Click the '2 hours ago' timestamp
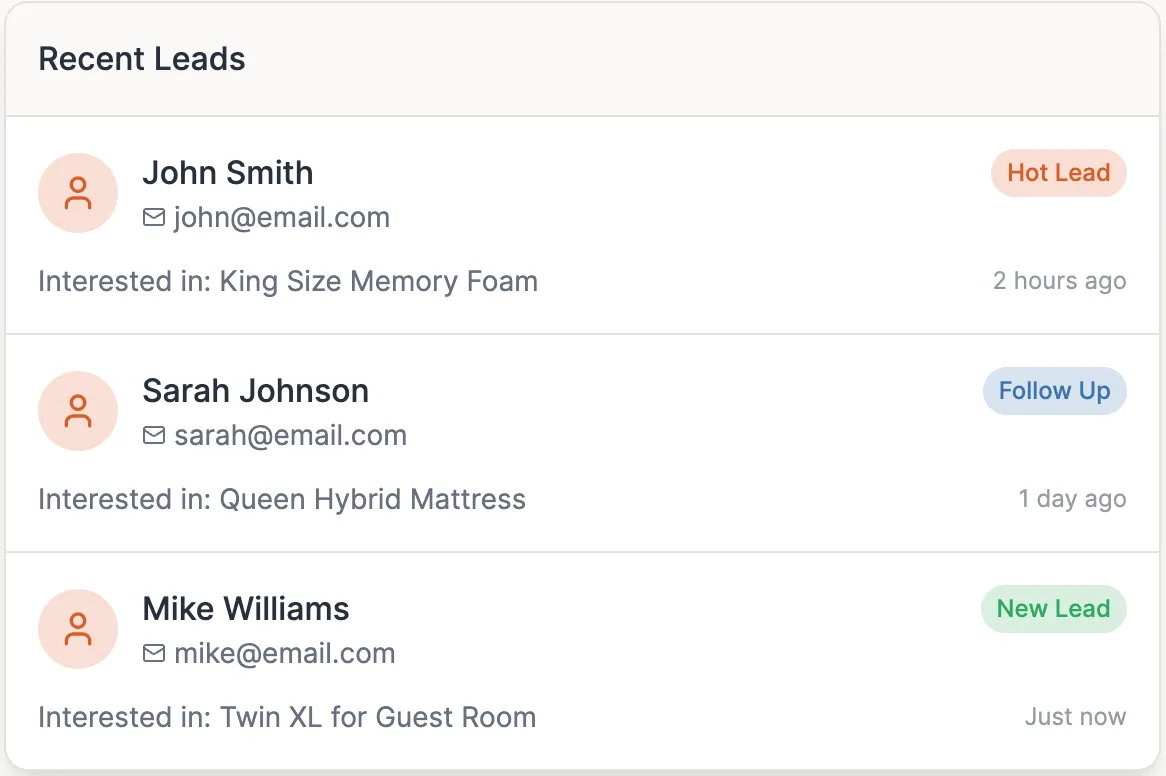 point(1059,282)
